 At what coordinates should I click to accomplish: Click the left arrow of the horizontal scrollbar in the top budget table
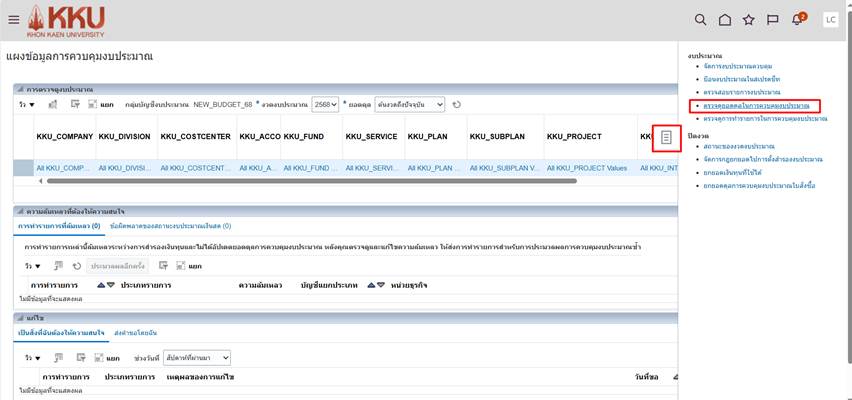40,181
